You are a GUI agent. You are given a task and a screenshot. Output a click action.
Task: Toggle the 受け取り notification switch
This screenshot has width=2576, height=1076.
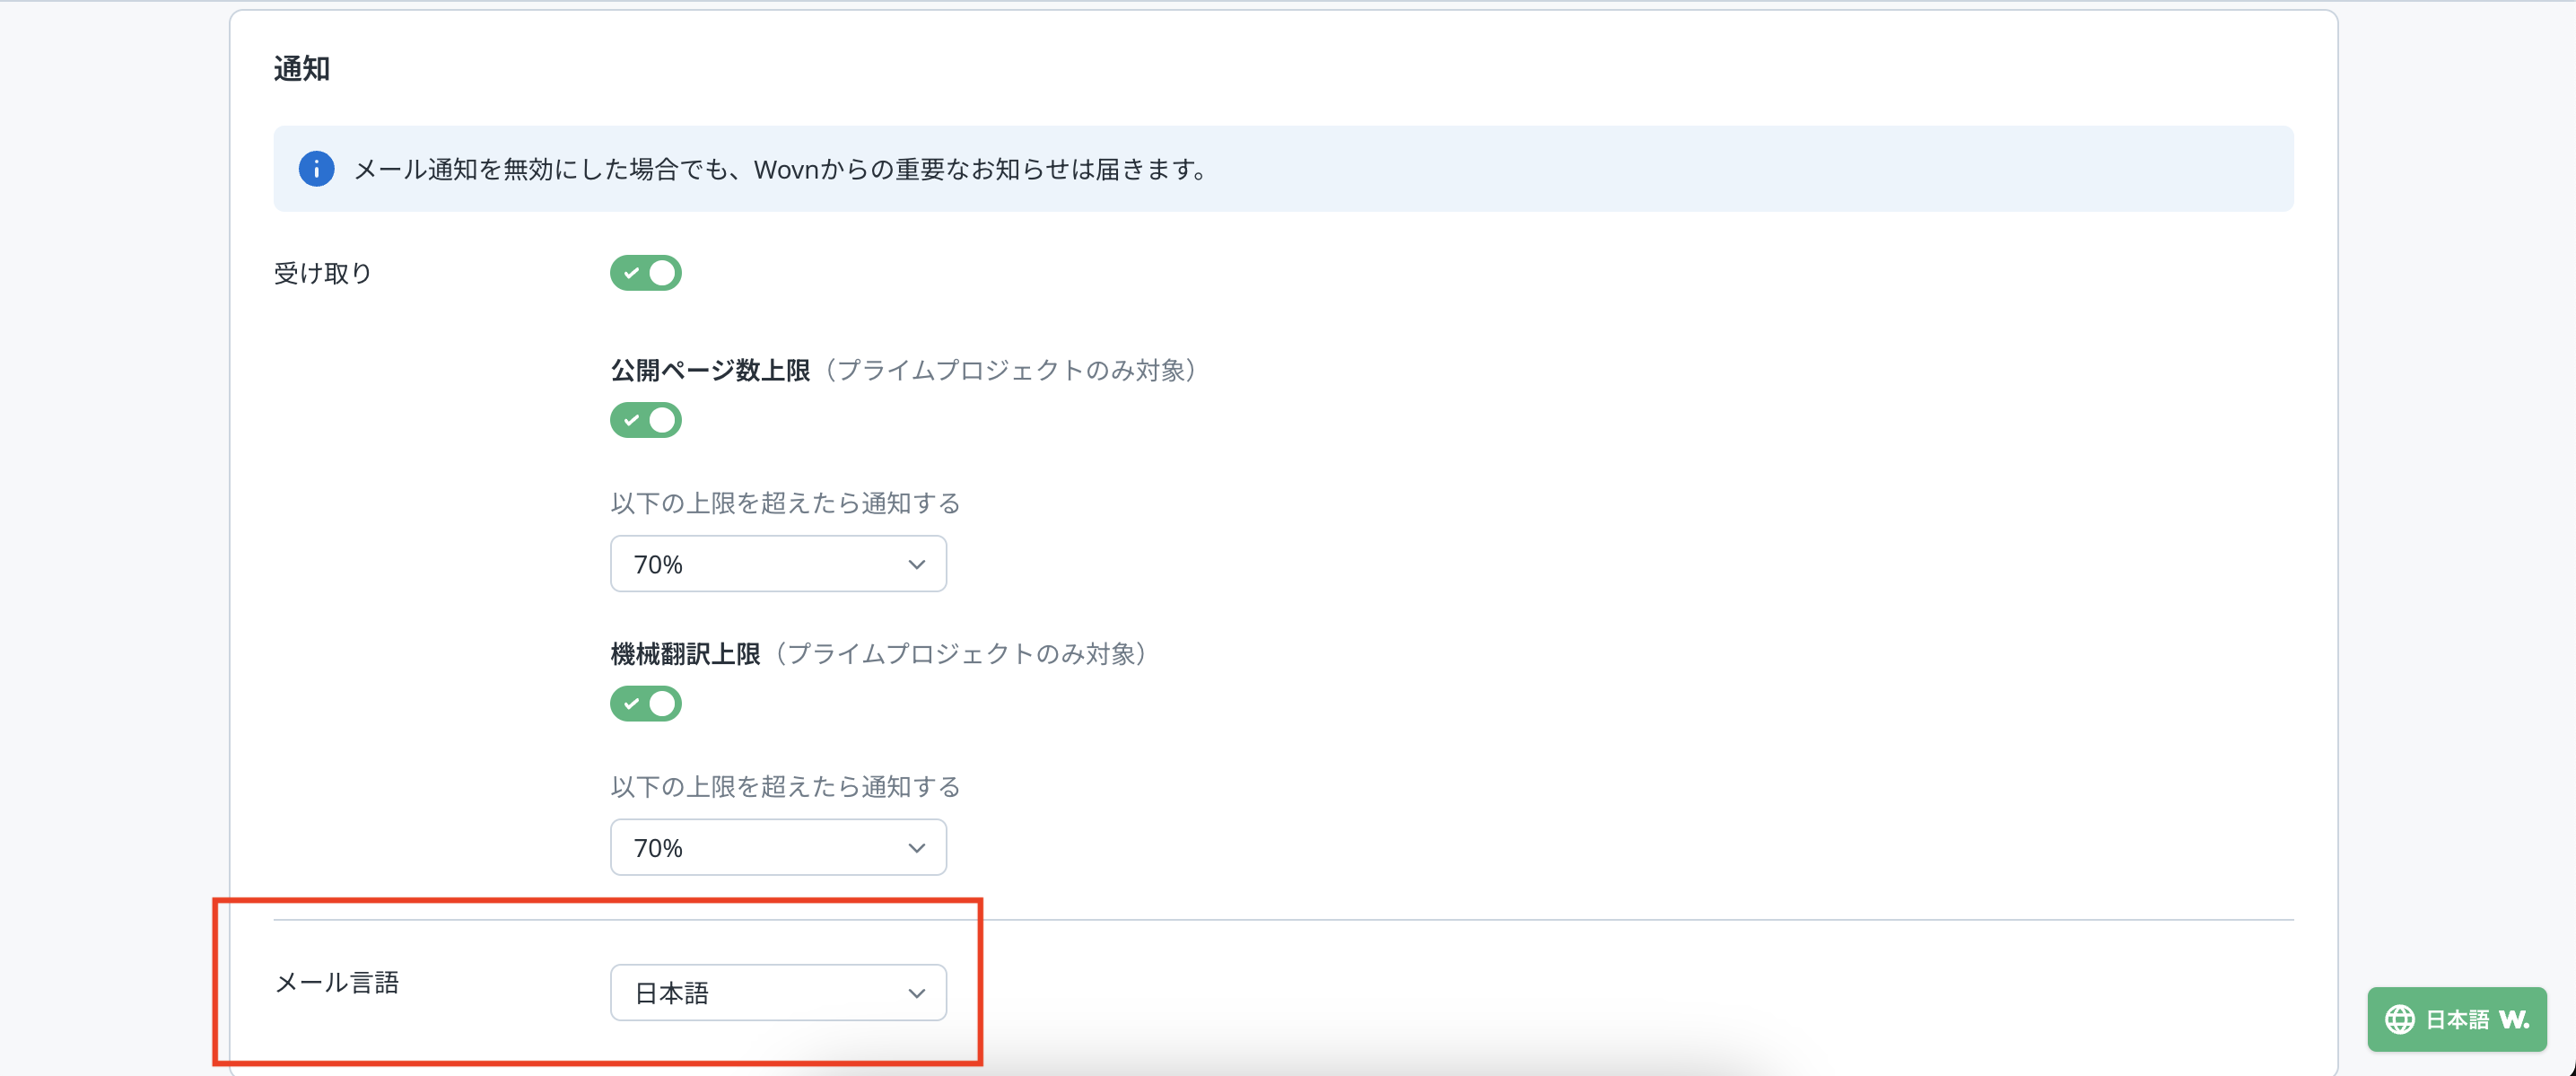[x=646, y=273]
